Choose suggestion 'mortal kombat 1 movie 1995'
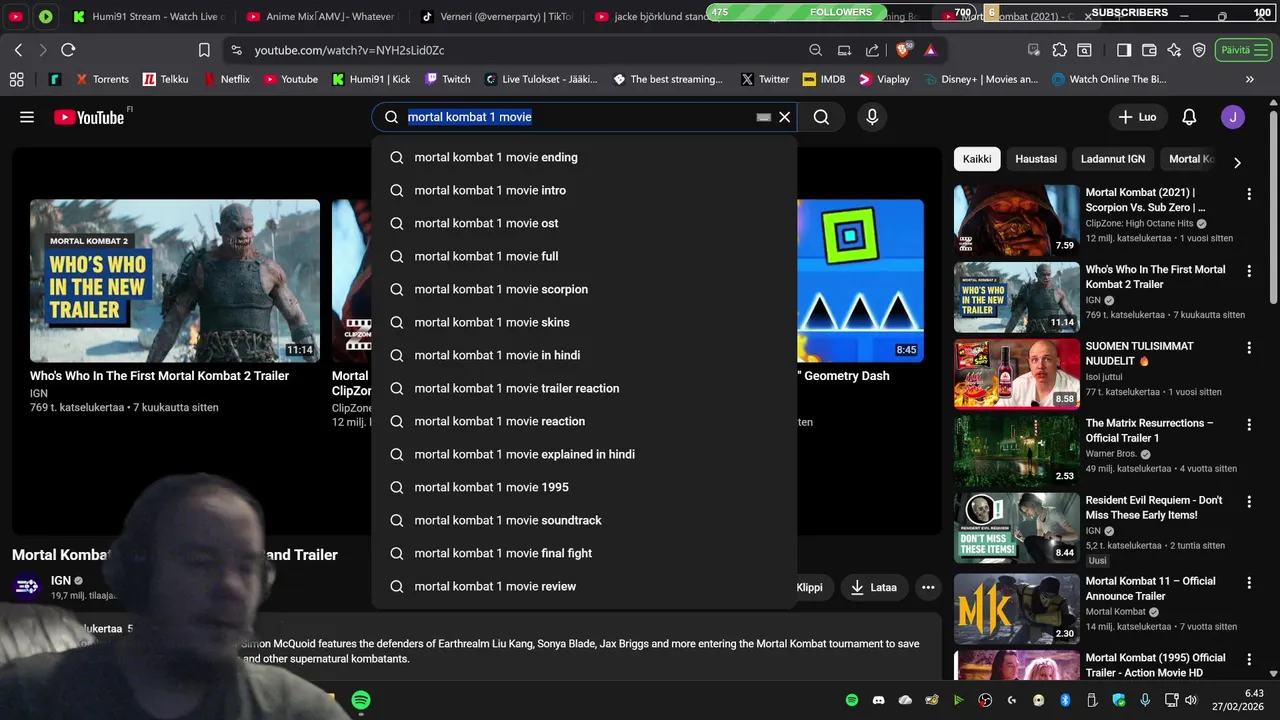 pyautogui.click(x=584, y=487)
